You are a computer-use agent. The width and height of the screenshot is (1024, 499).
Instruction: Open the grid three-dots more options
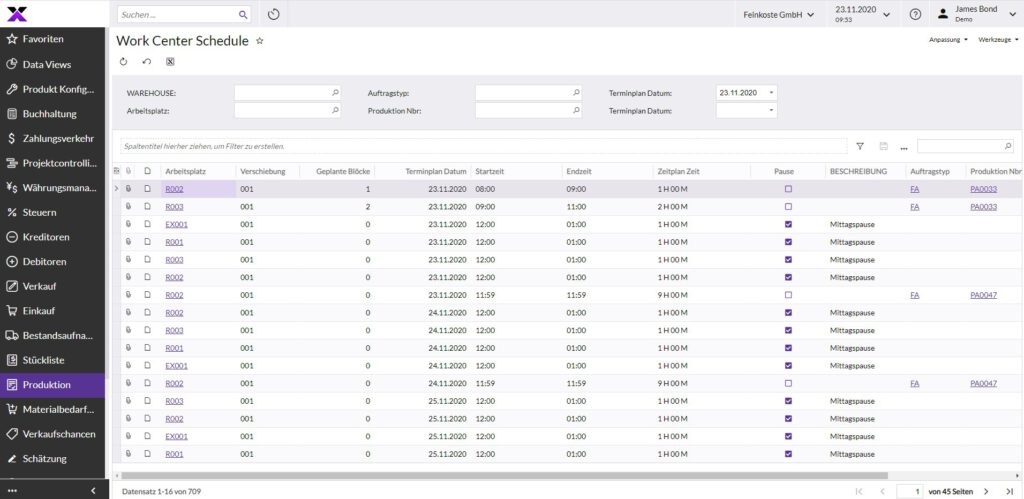pyautogui.click(x=904, y=147)
